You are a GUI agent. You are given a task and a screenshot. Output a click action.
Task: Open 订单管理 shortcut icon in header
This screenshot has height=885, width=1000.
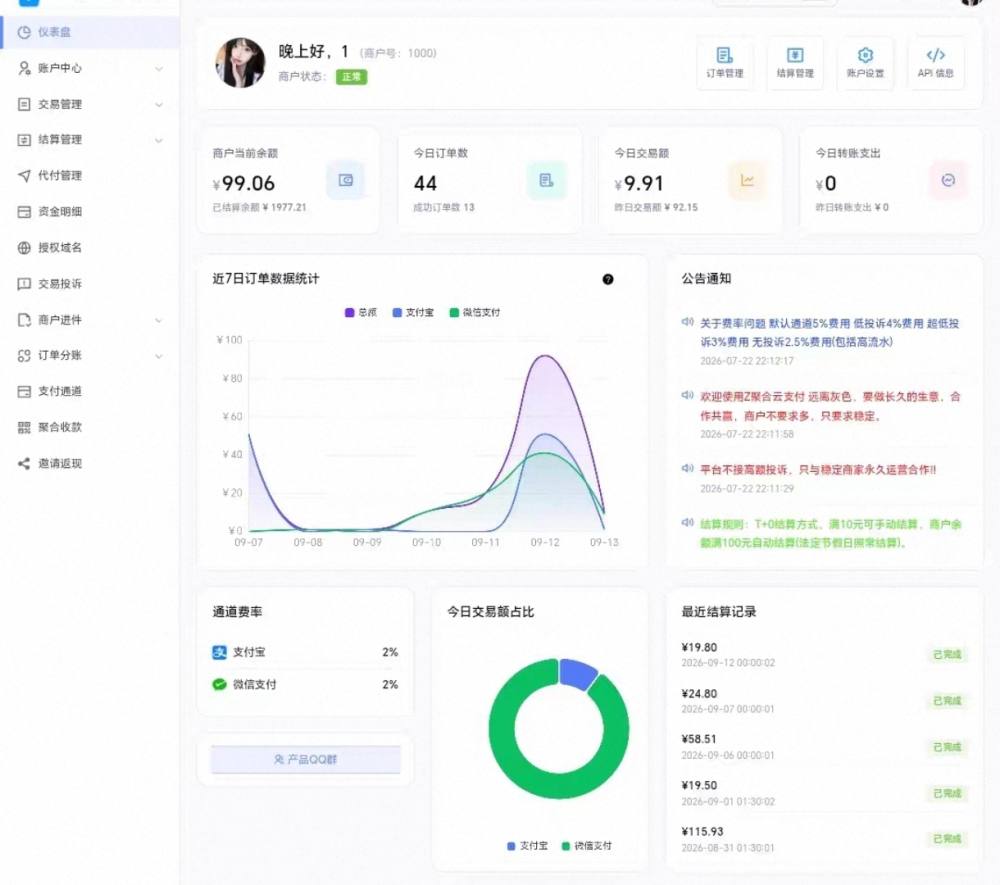click(x=724, y=63)
